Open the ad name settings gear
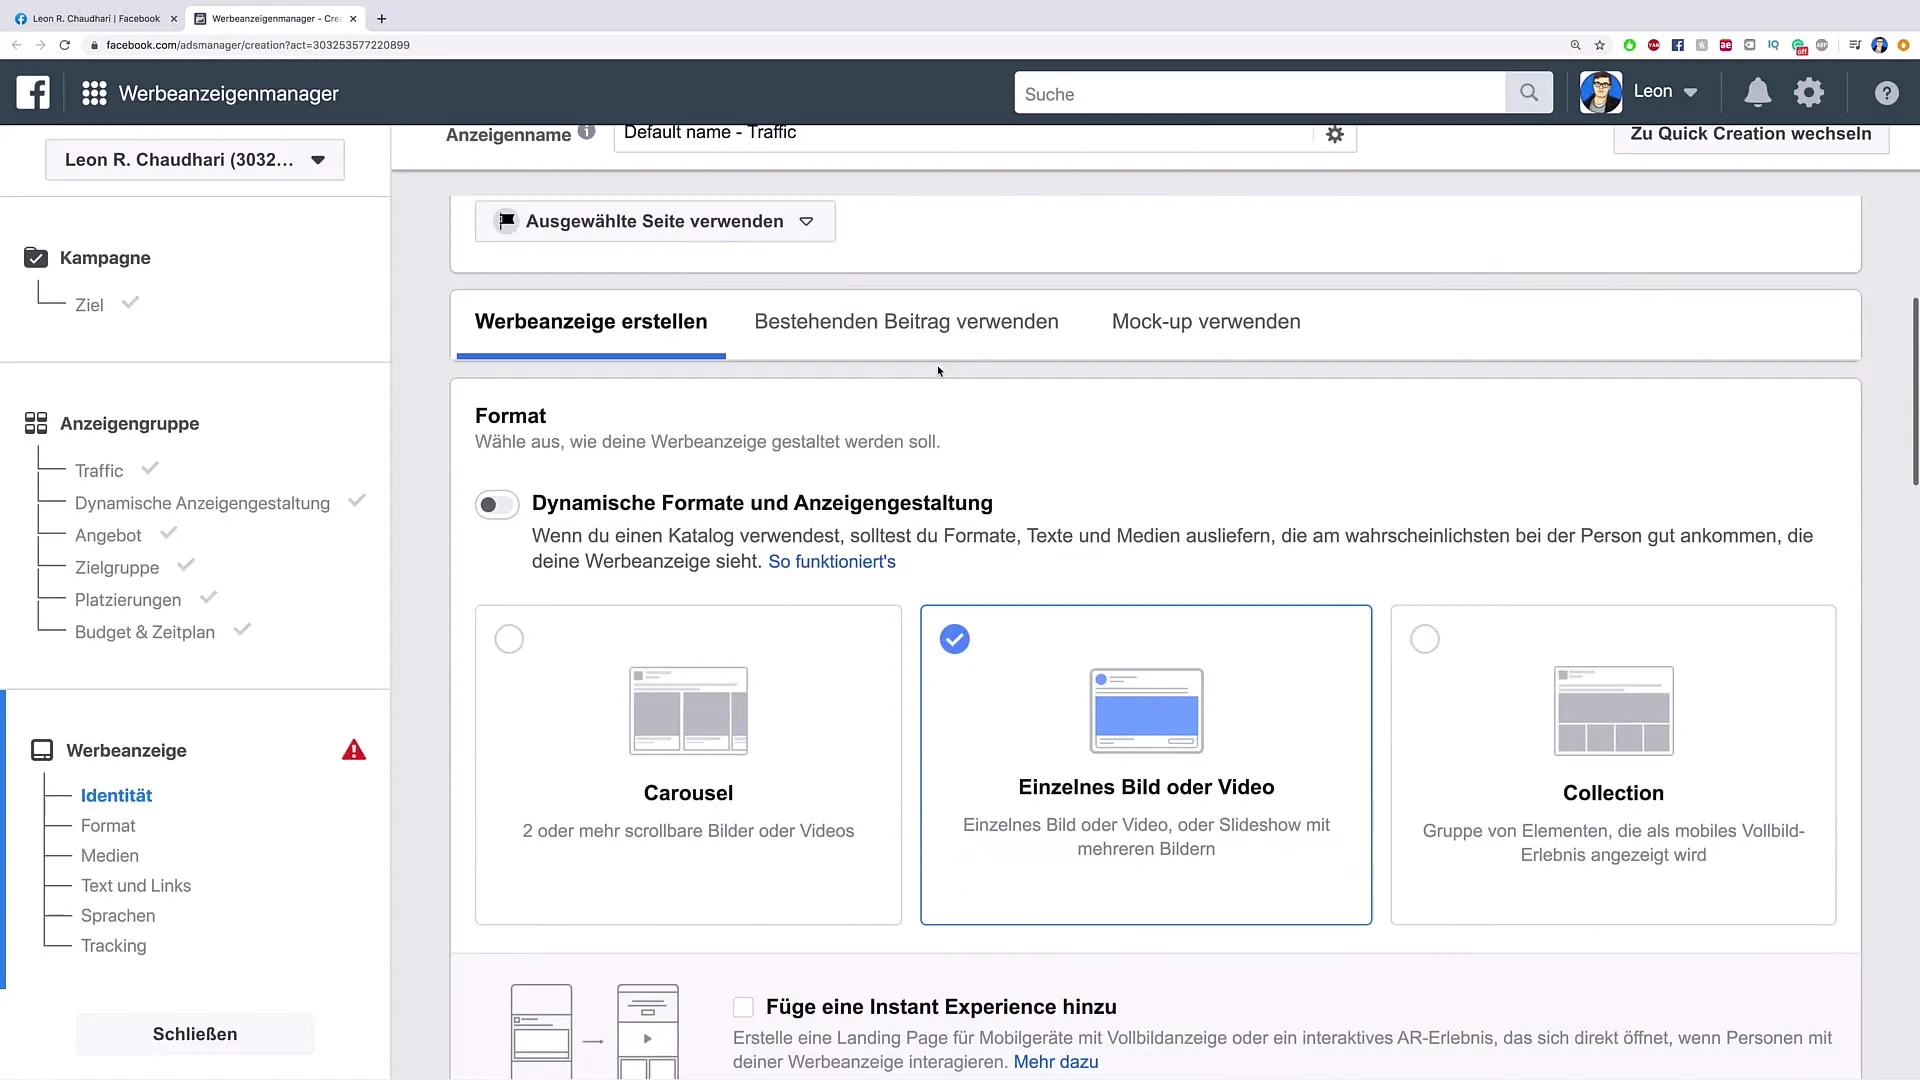This screenshot has width=1920, height=1080. pos(1335,134)
